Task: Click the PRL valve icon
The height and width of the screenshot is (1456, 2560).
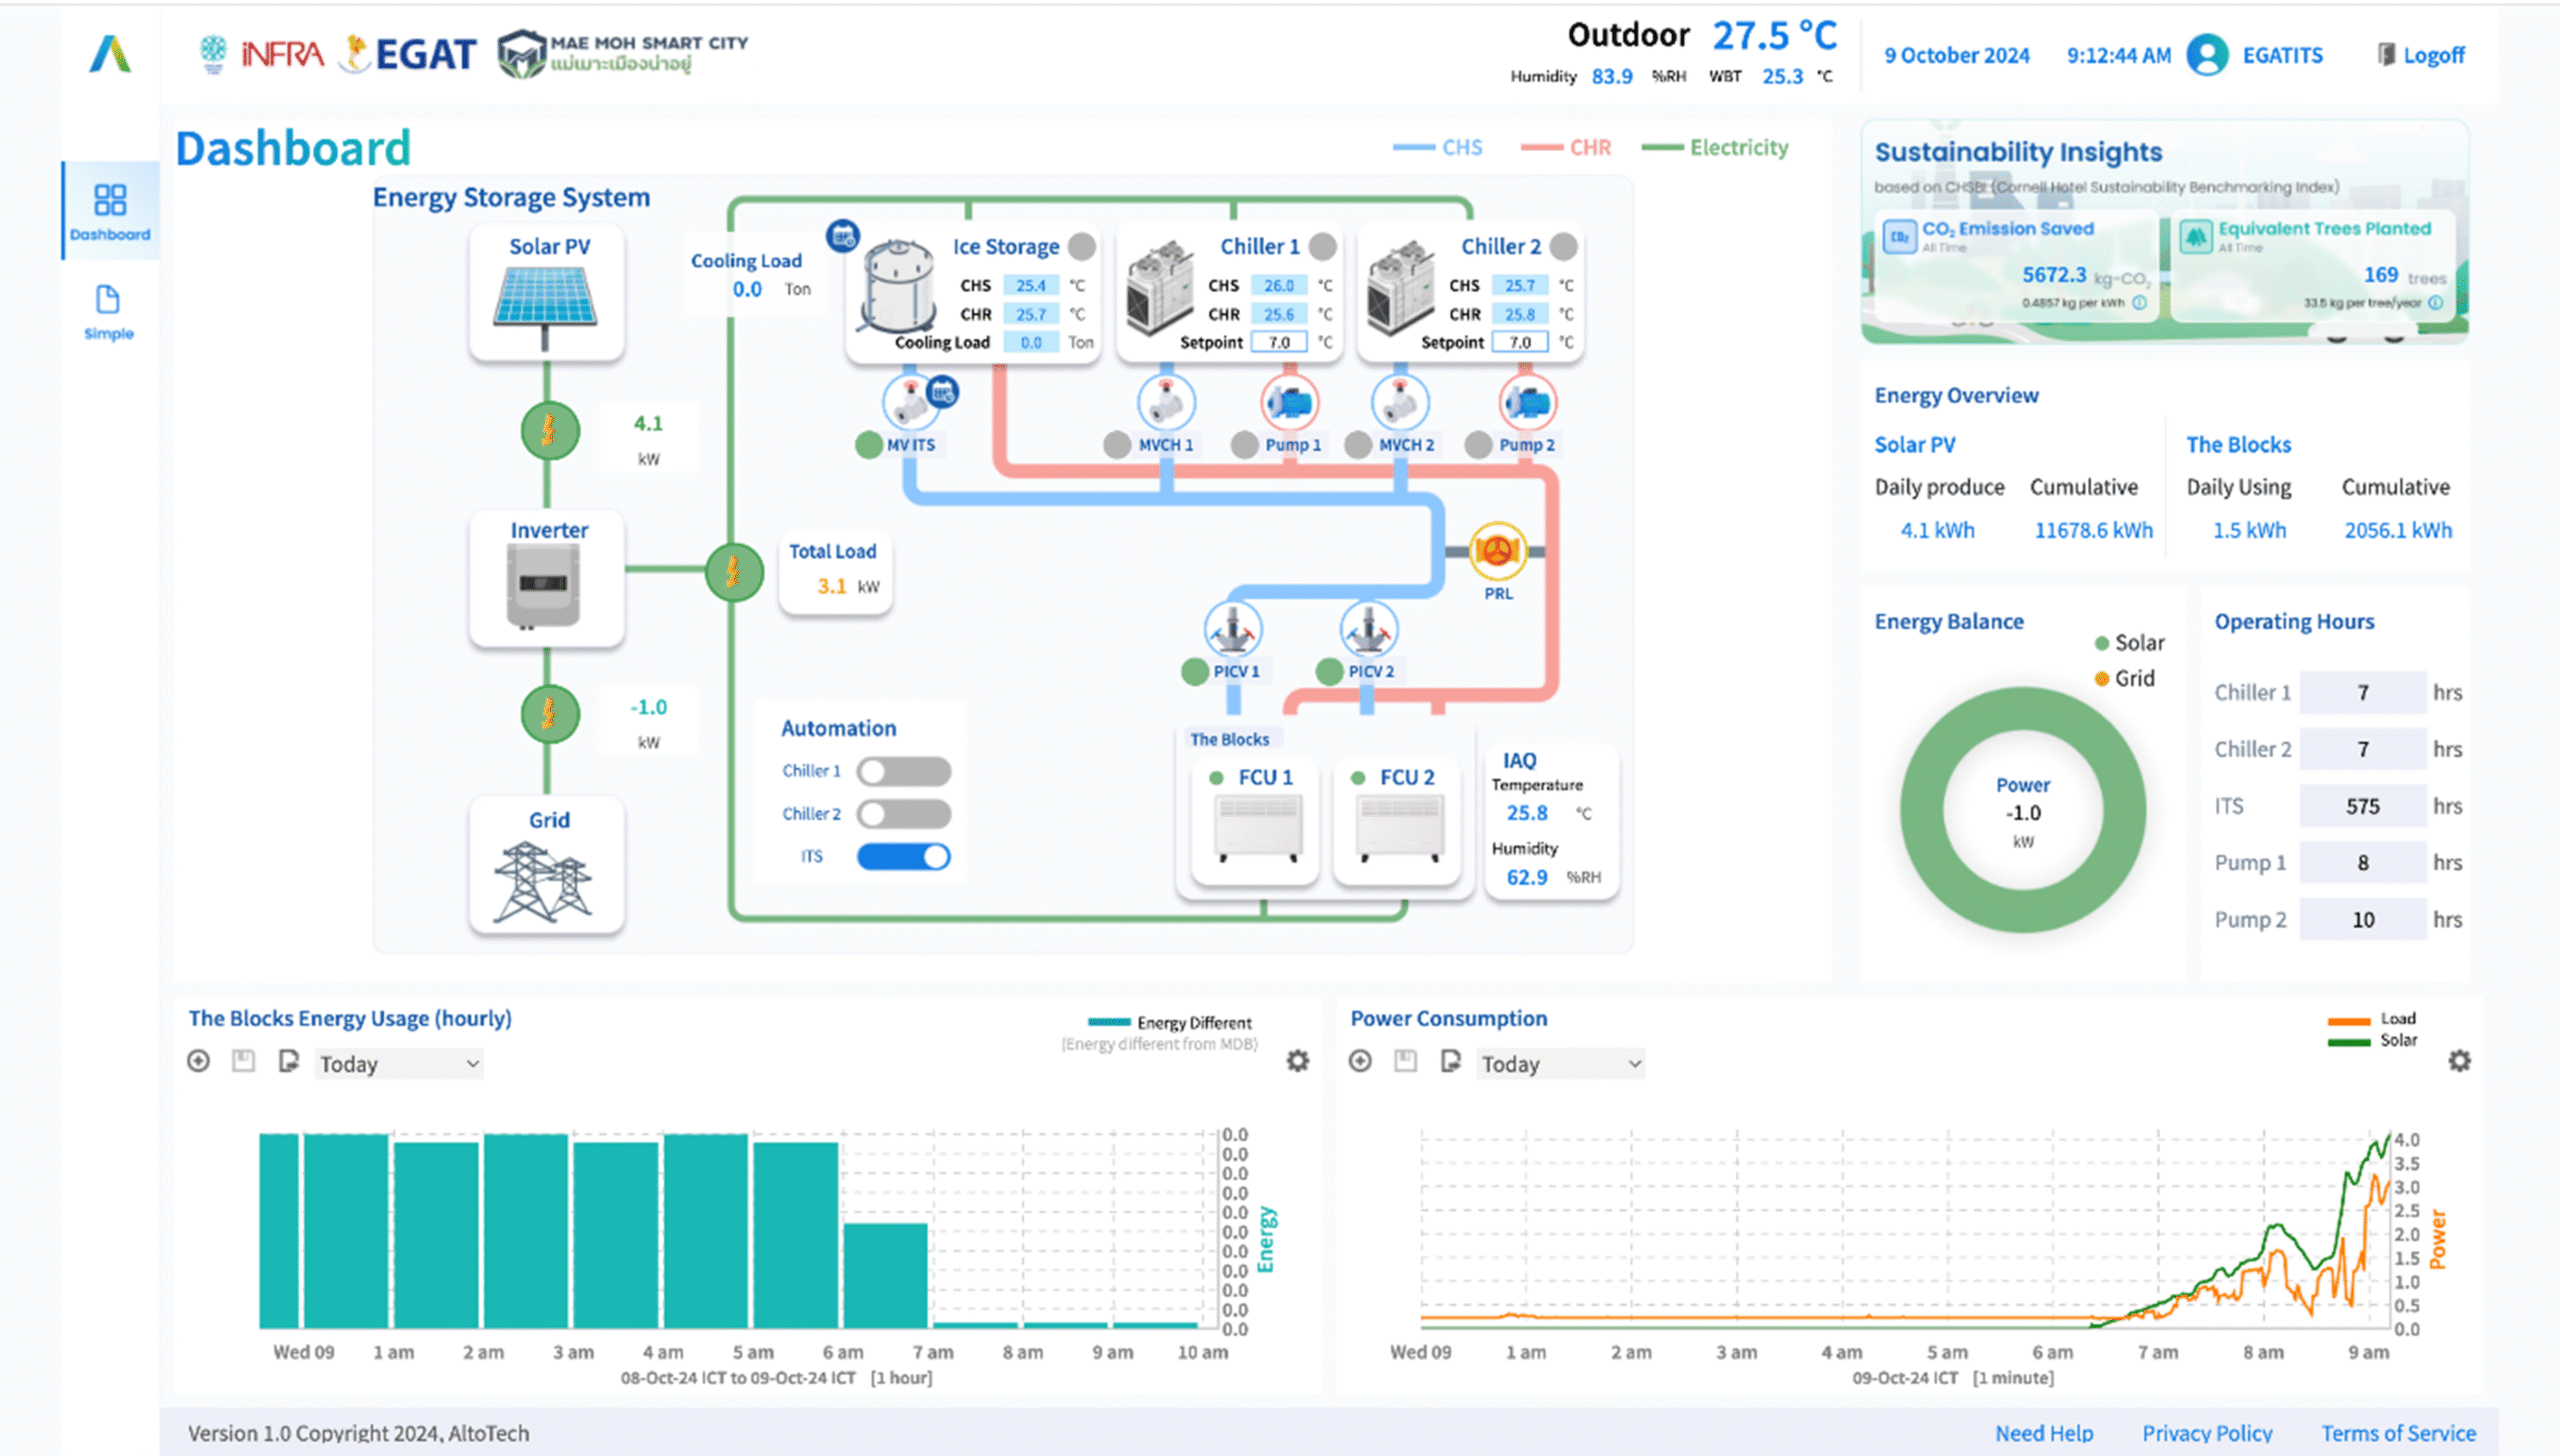Action: click(x=1497, y=551)
